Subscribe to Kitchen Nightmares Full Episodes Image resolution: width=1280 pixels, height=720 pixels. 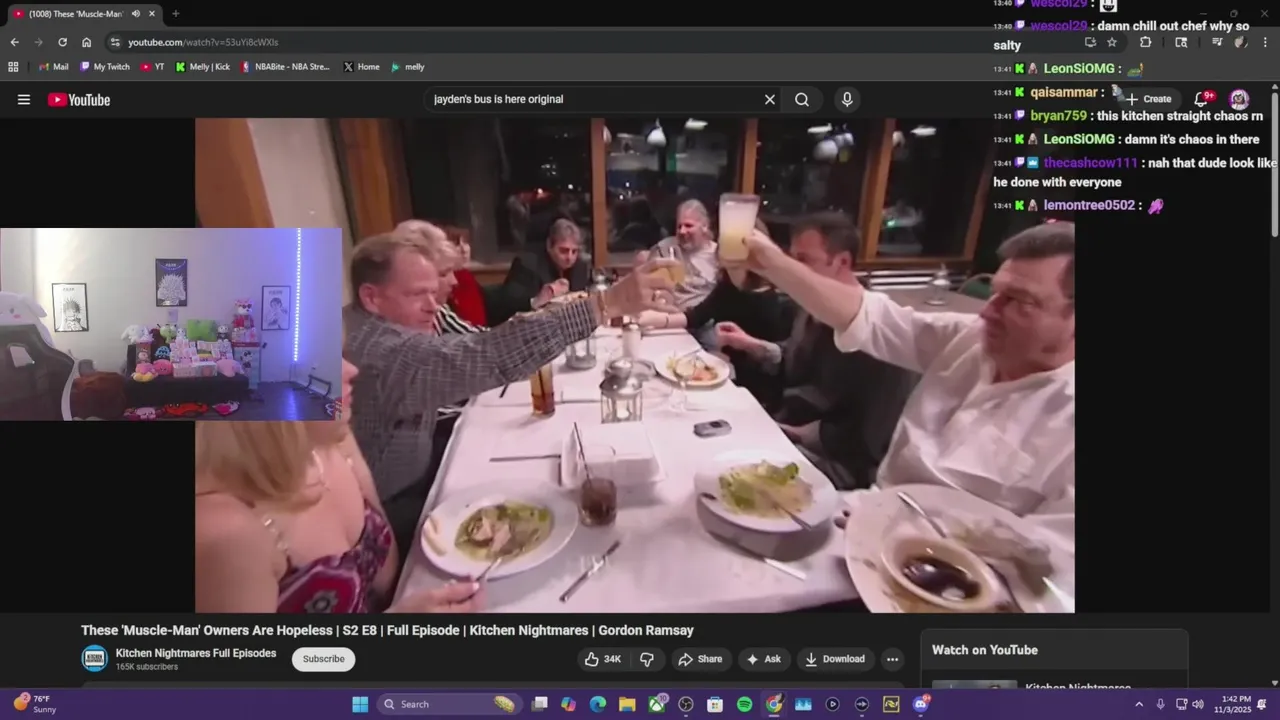coord(323,659)
